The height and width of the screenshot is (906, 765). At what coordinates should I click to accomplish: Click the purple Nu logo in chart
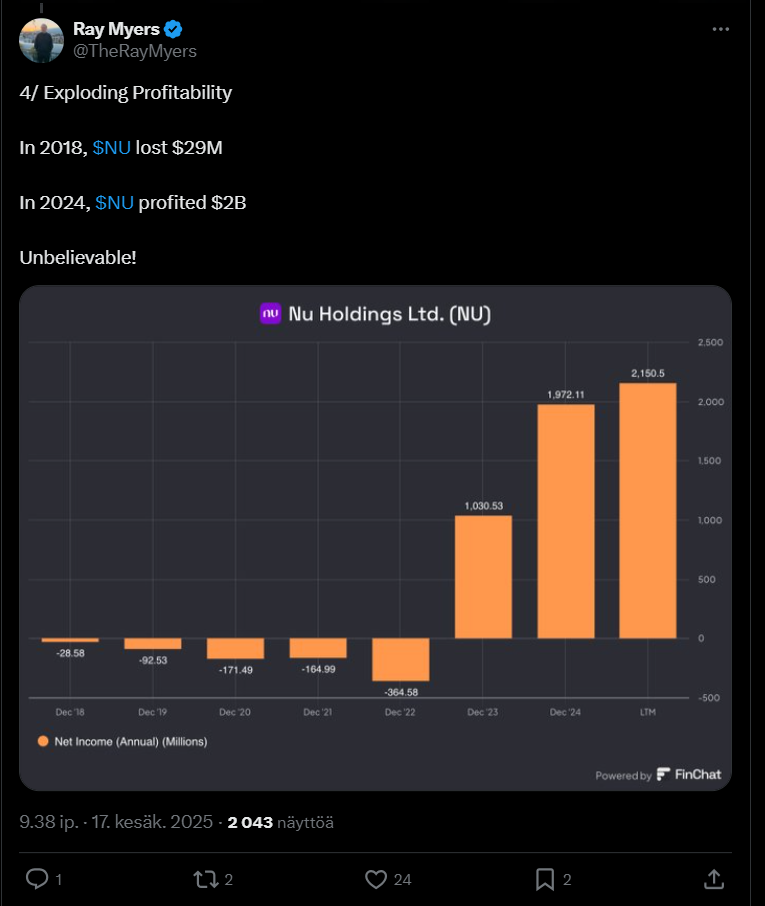point(270,314)
